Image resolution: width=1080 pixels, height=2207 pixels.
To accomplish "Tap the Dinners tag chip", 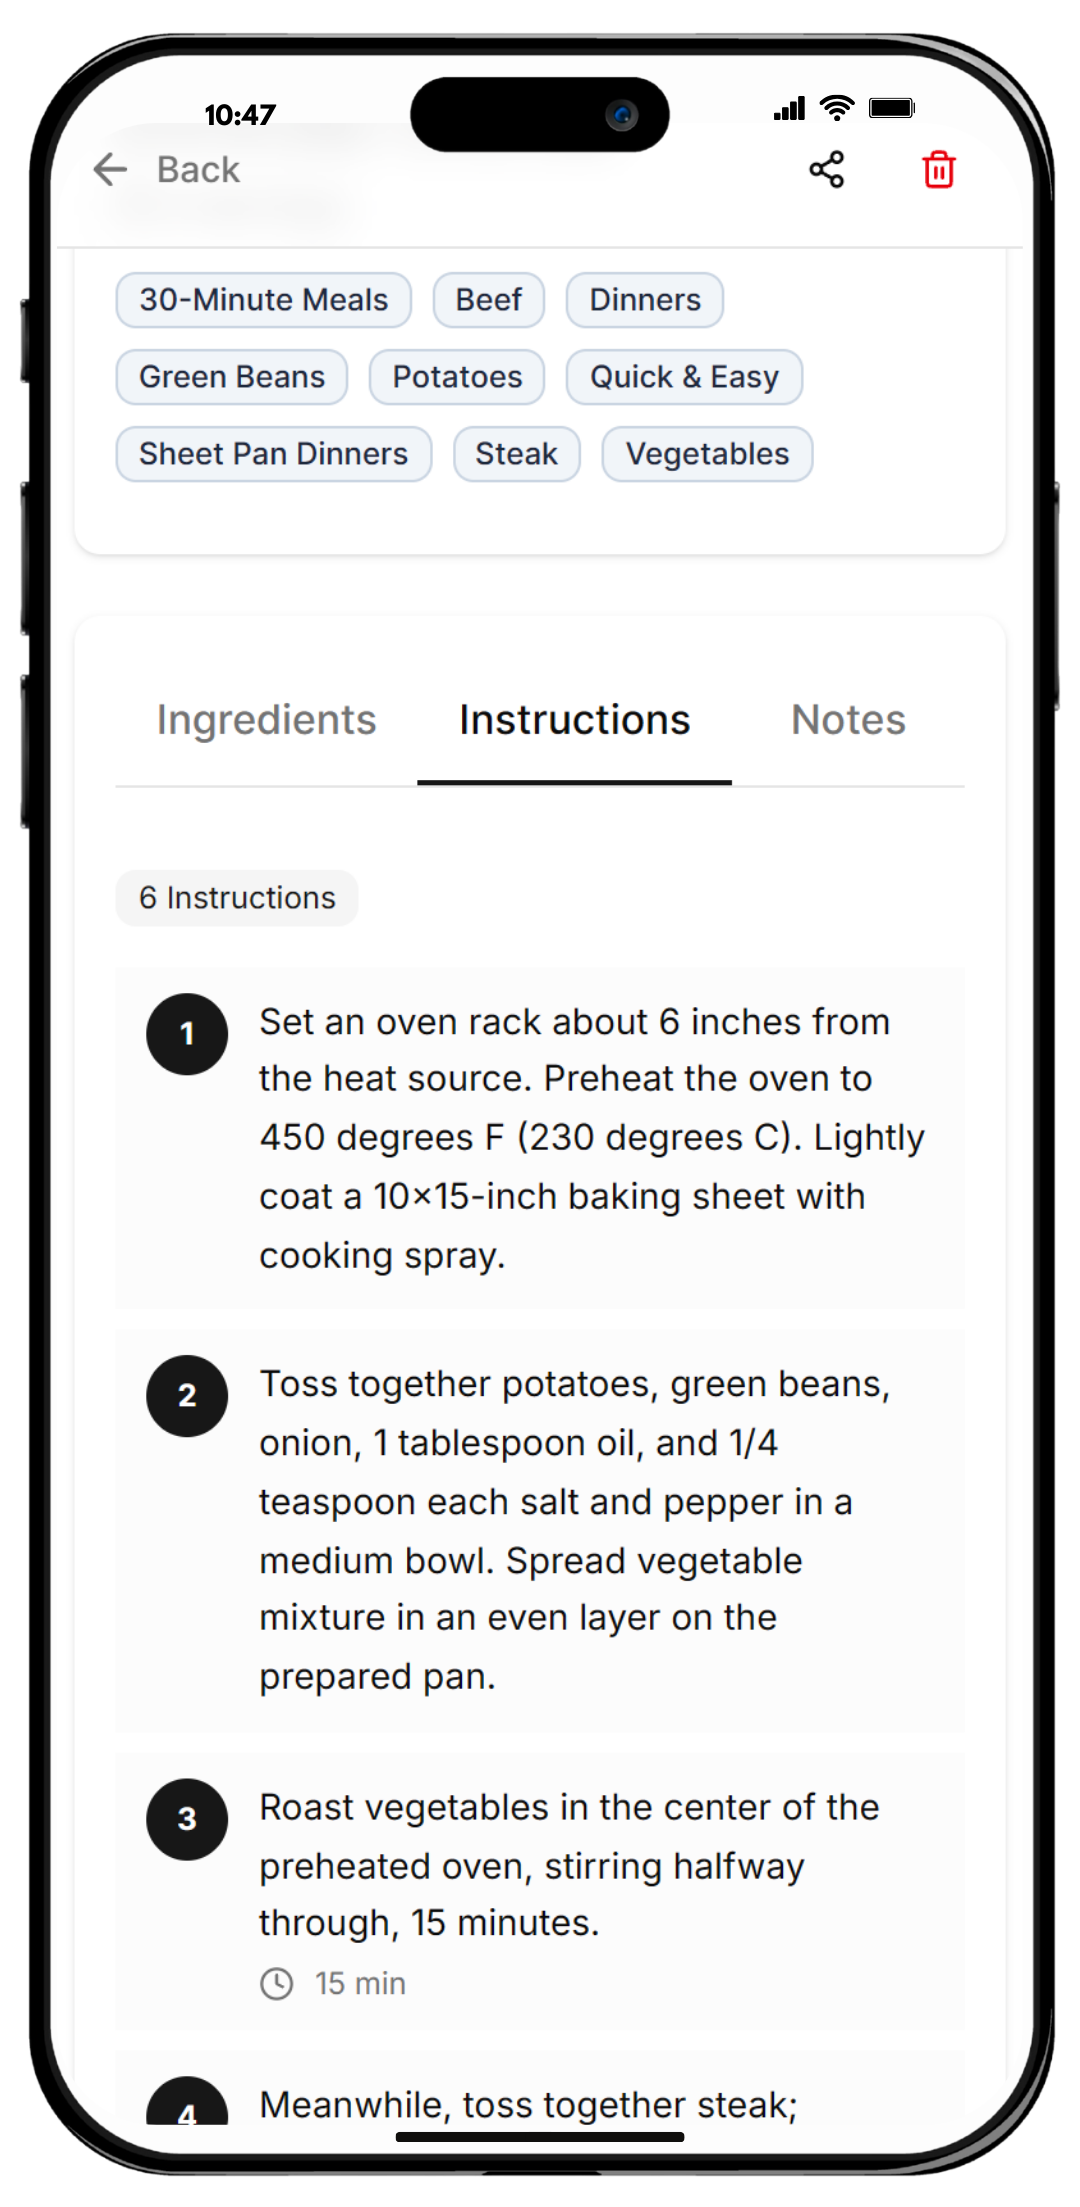I will coord(645,300).
